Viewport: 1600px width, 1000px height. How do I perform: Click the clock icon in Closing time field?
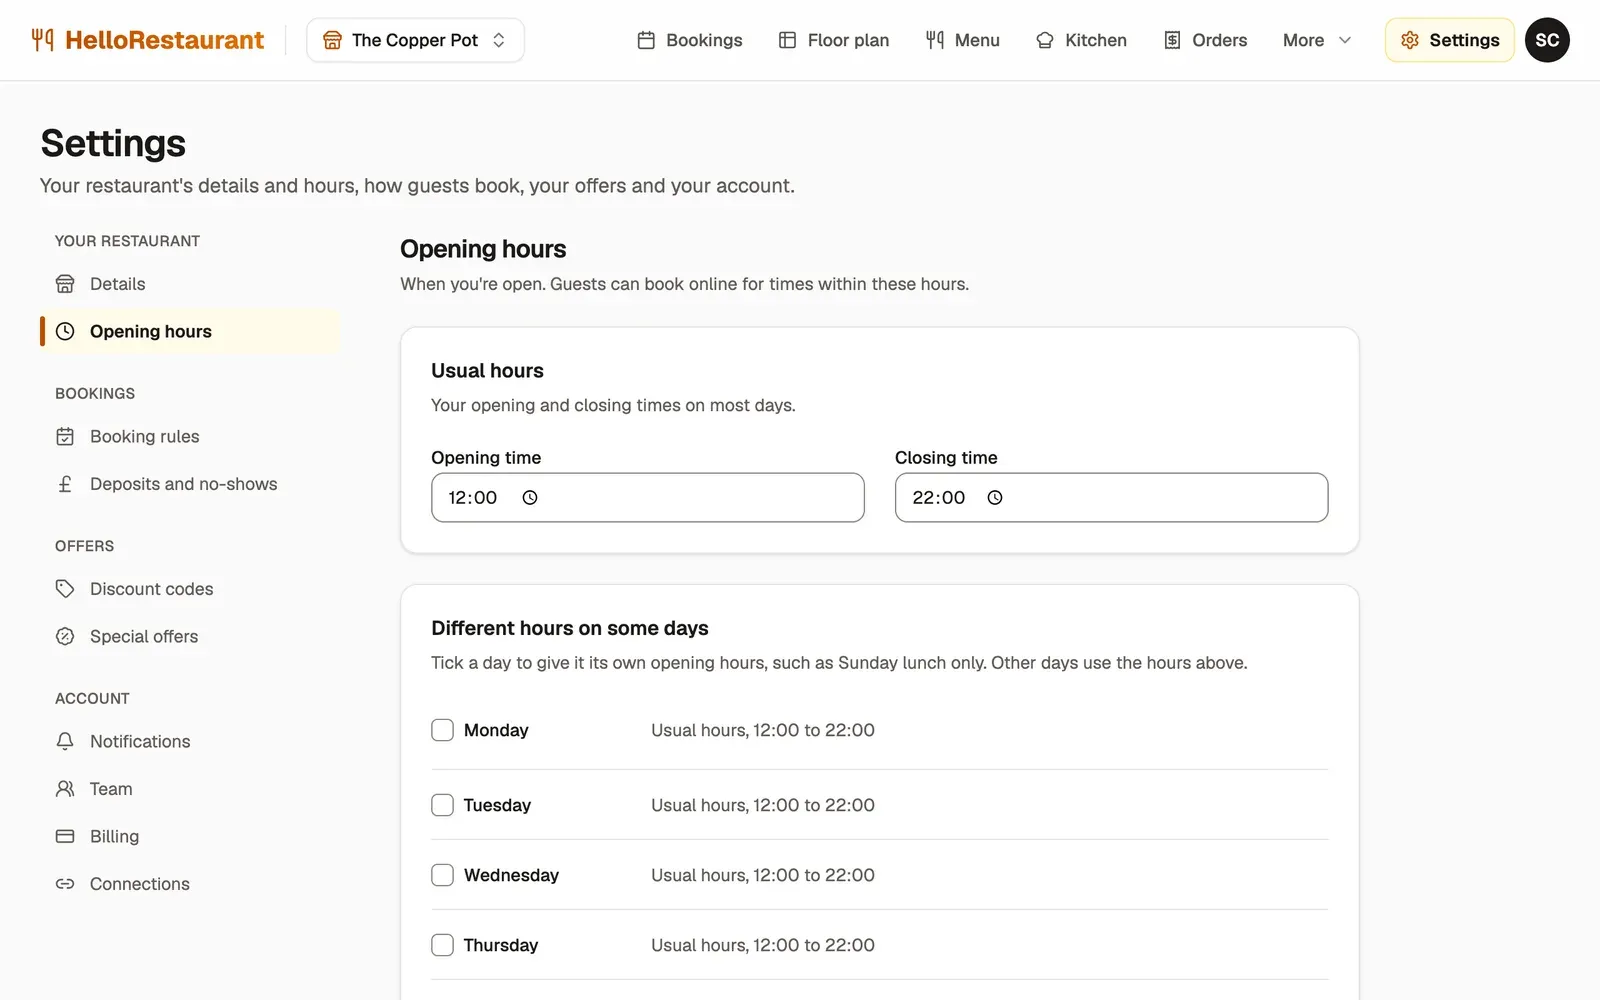995,498
